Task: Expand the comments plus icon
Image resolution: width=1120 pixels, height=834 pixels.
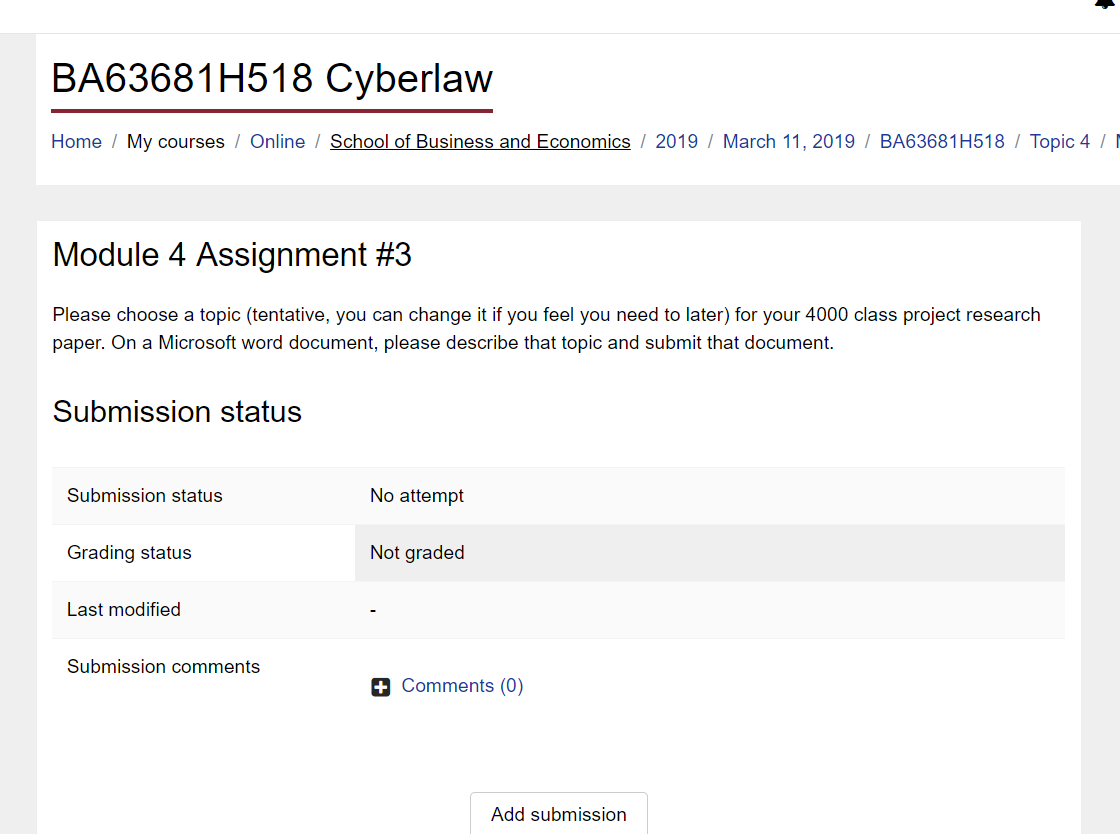Action: tap(381, 687)
